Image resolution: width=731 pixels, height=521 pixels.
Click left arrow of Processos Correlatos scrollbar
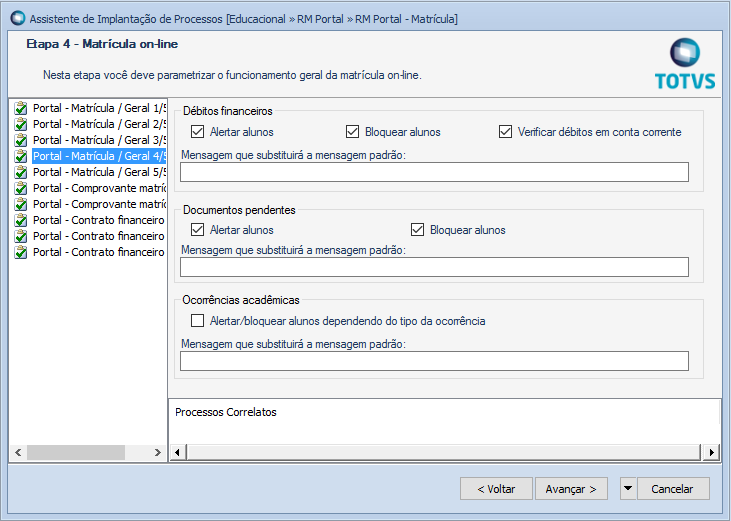coord(177,452)
